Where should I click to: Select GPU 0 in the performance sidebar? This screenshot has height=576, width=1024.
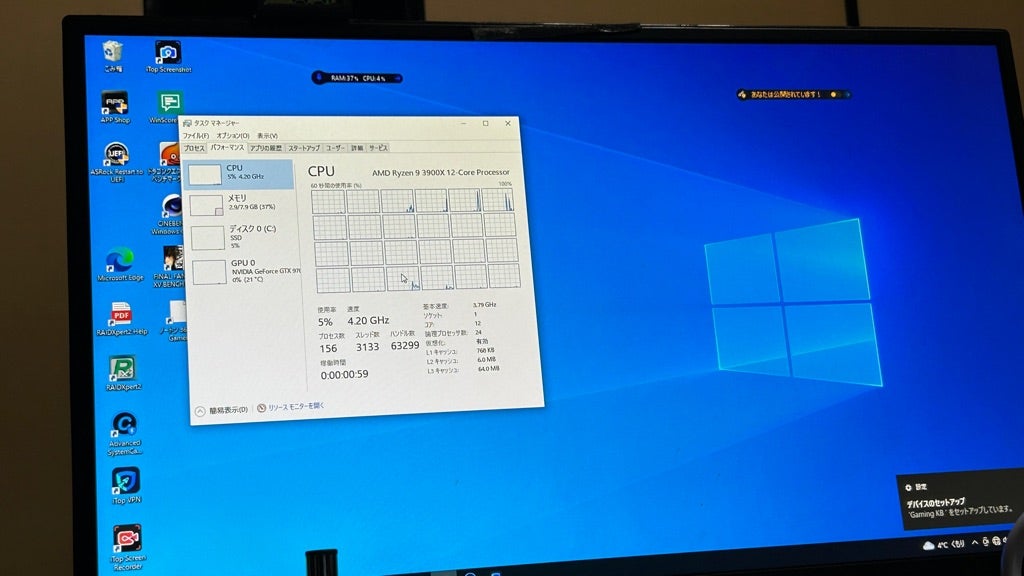pos(244,262)
